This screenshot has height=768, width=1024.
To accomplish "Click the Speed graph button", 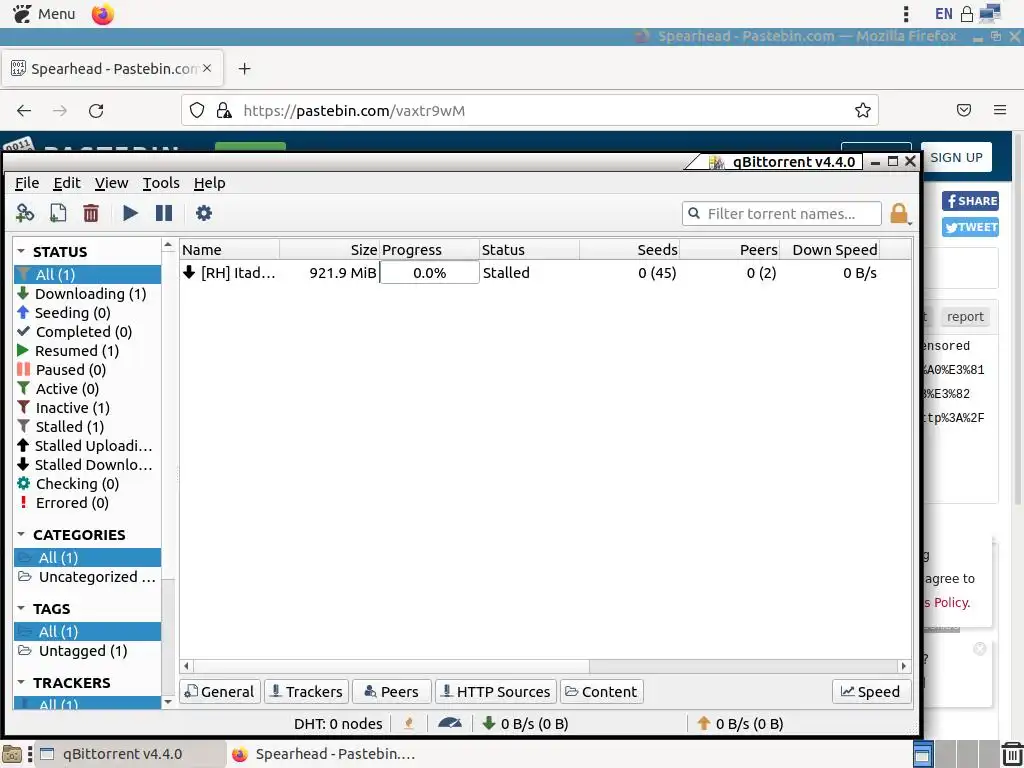I will click(871, 692).
